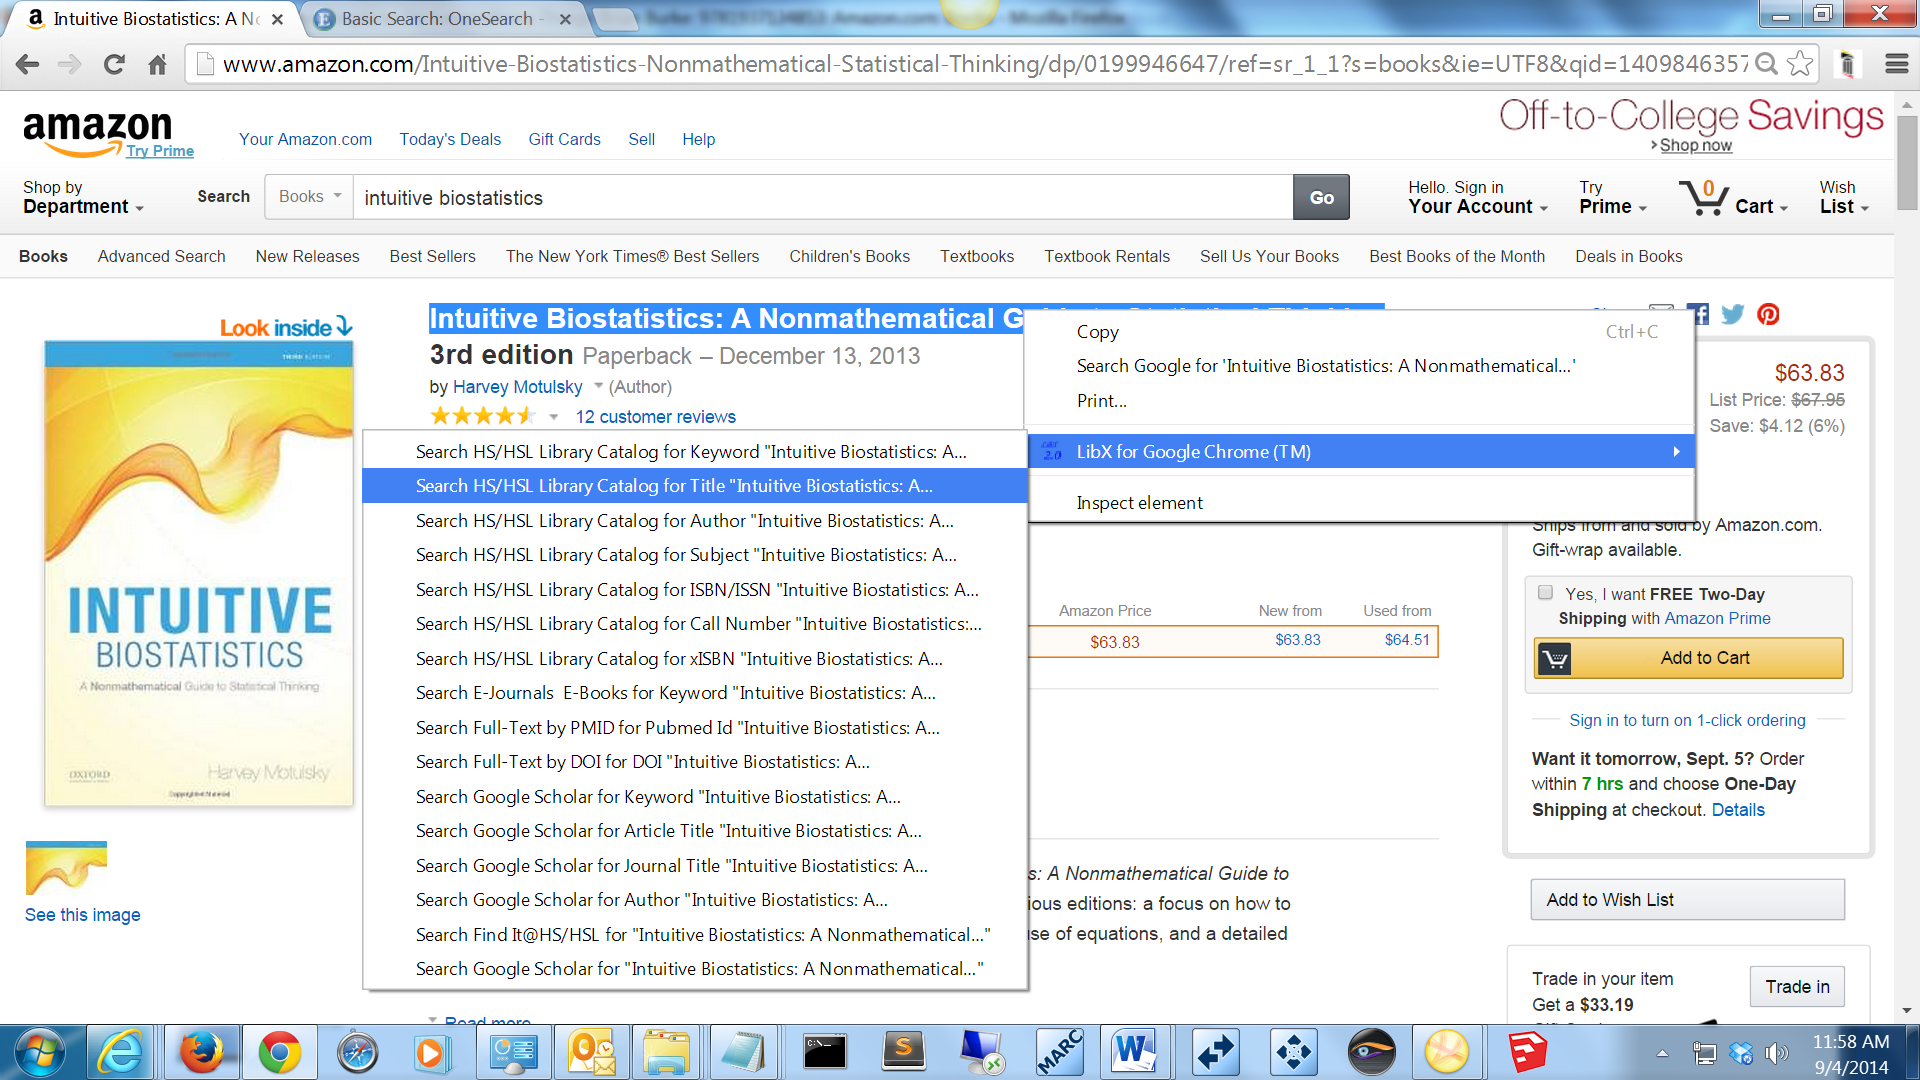
Task: Click the browser forward arrow
Action: click(x=69, y=65)
